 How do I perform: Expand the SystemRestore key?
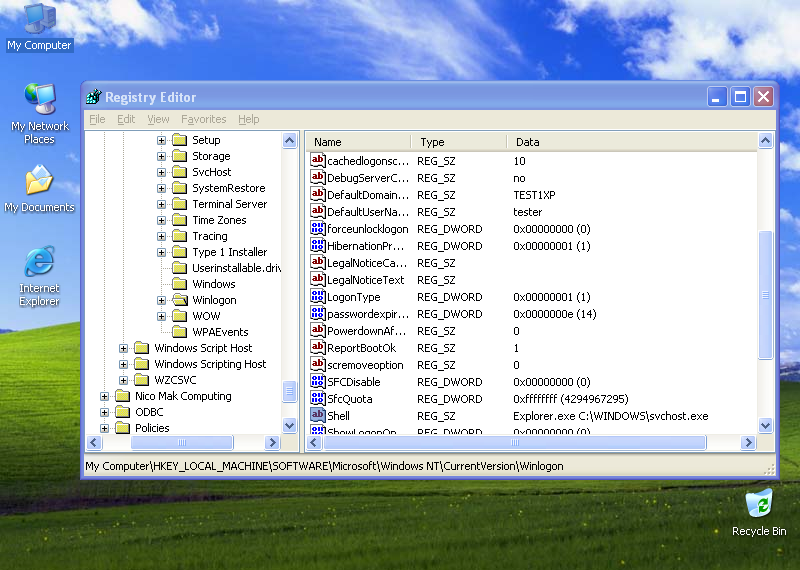pos(161,188)
